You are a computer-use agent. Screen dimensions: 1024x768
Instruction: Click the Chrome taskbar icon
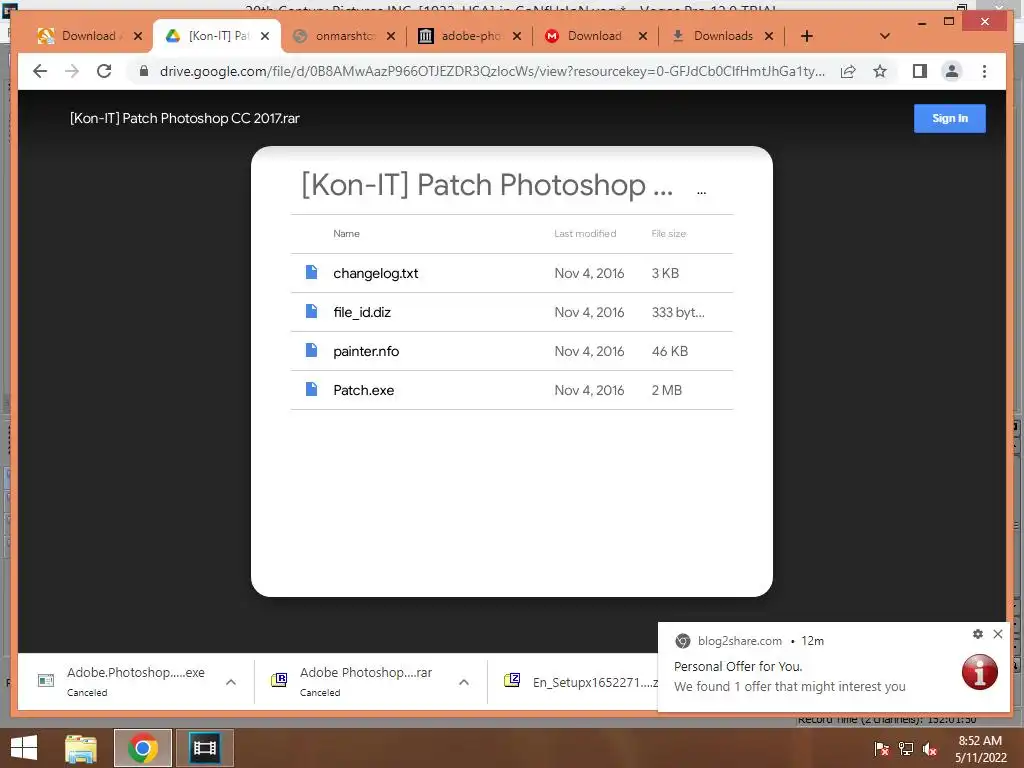click(x=142, y=748)
